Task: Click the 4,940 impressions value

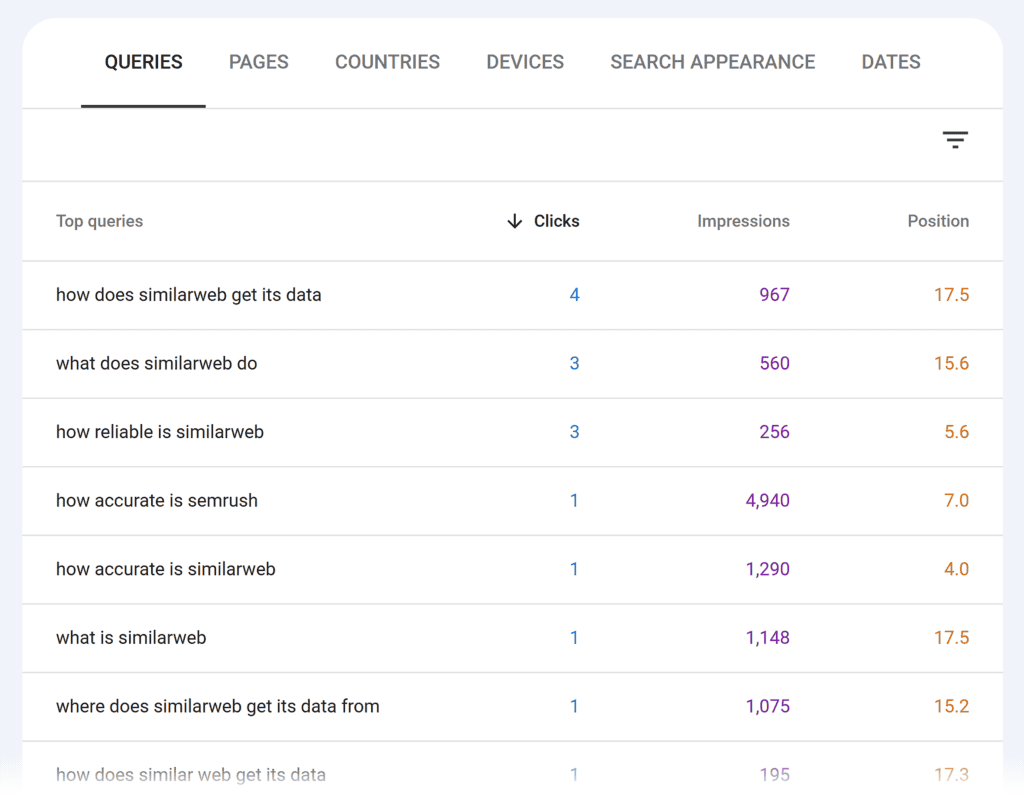Action: (x=767, y=501)
